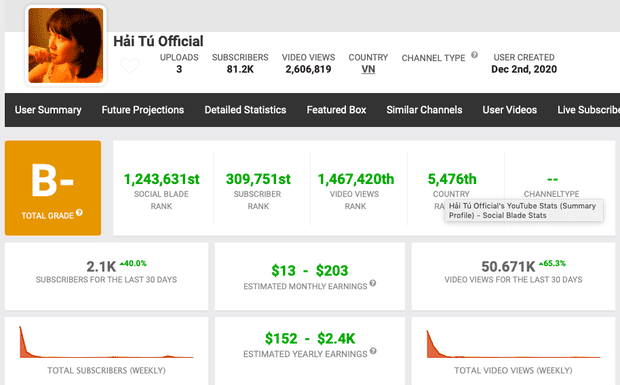Click the Hải Tú Official channel title
Screen dimensions: 620x385
[158, 41]
